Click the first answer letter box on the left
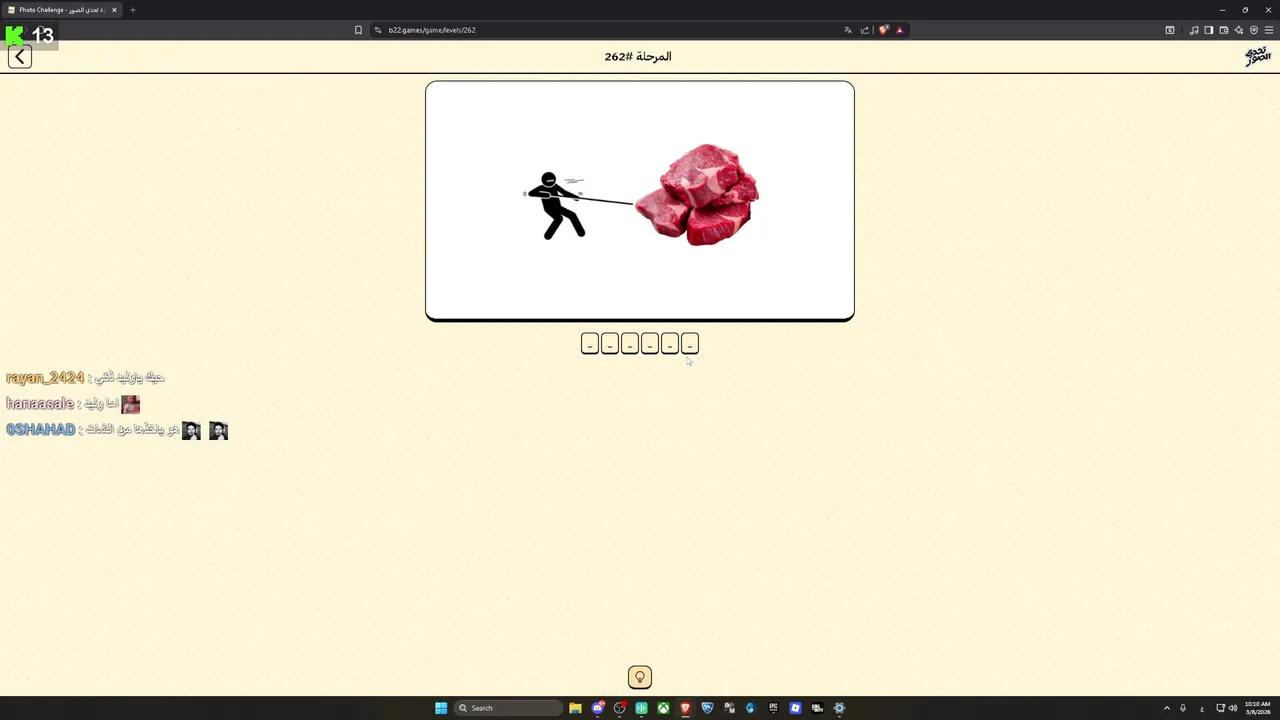This screenshot has height=720, width=1280. point(590,344)
